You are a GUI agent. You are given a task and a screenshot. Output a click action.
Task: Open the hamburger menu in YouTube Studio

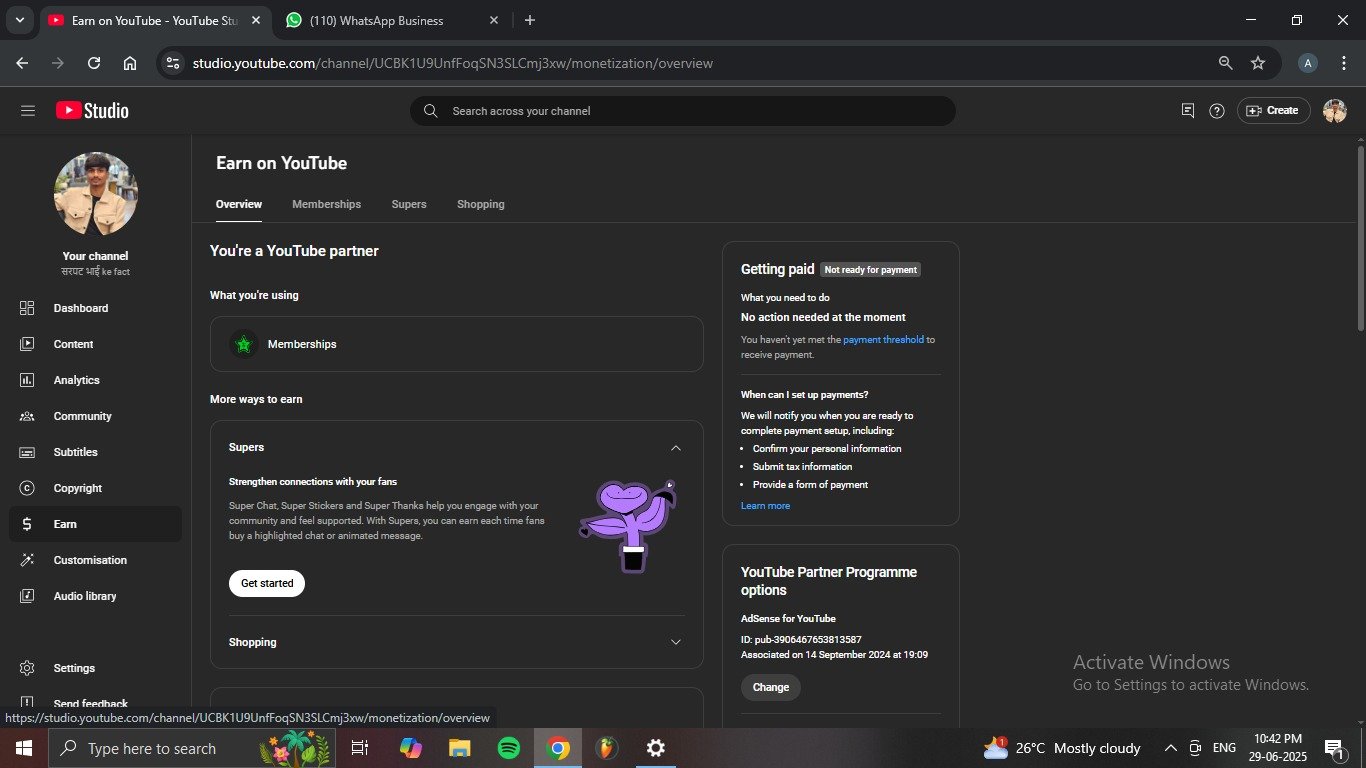[28, 111]
